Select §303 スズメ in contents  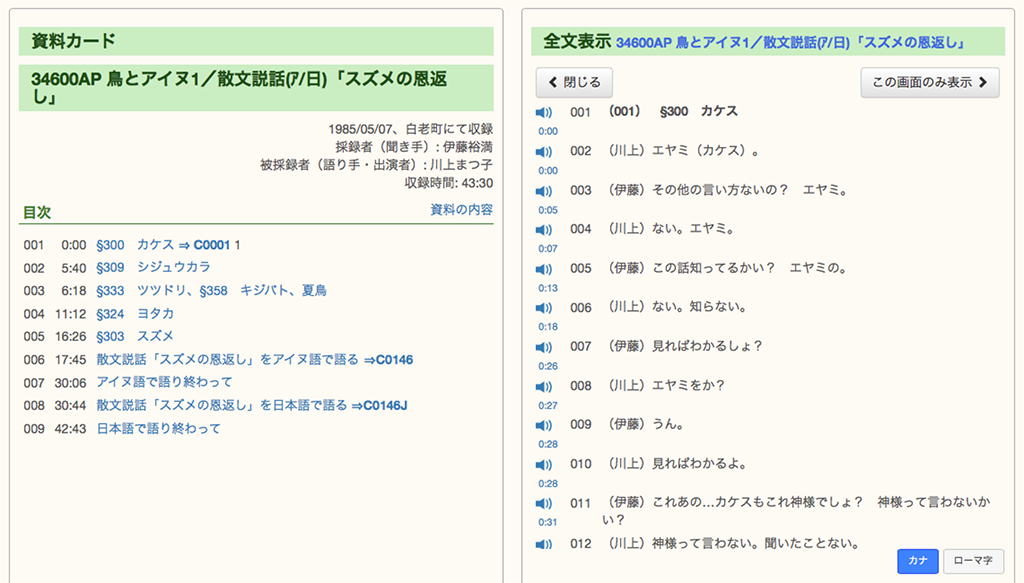[135, 336]
